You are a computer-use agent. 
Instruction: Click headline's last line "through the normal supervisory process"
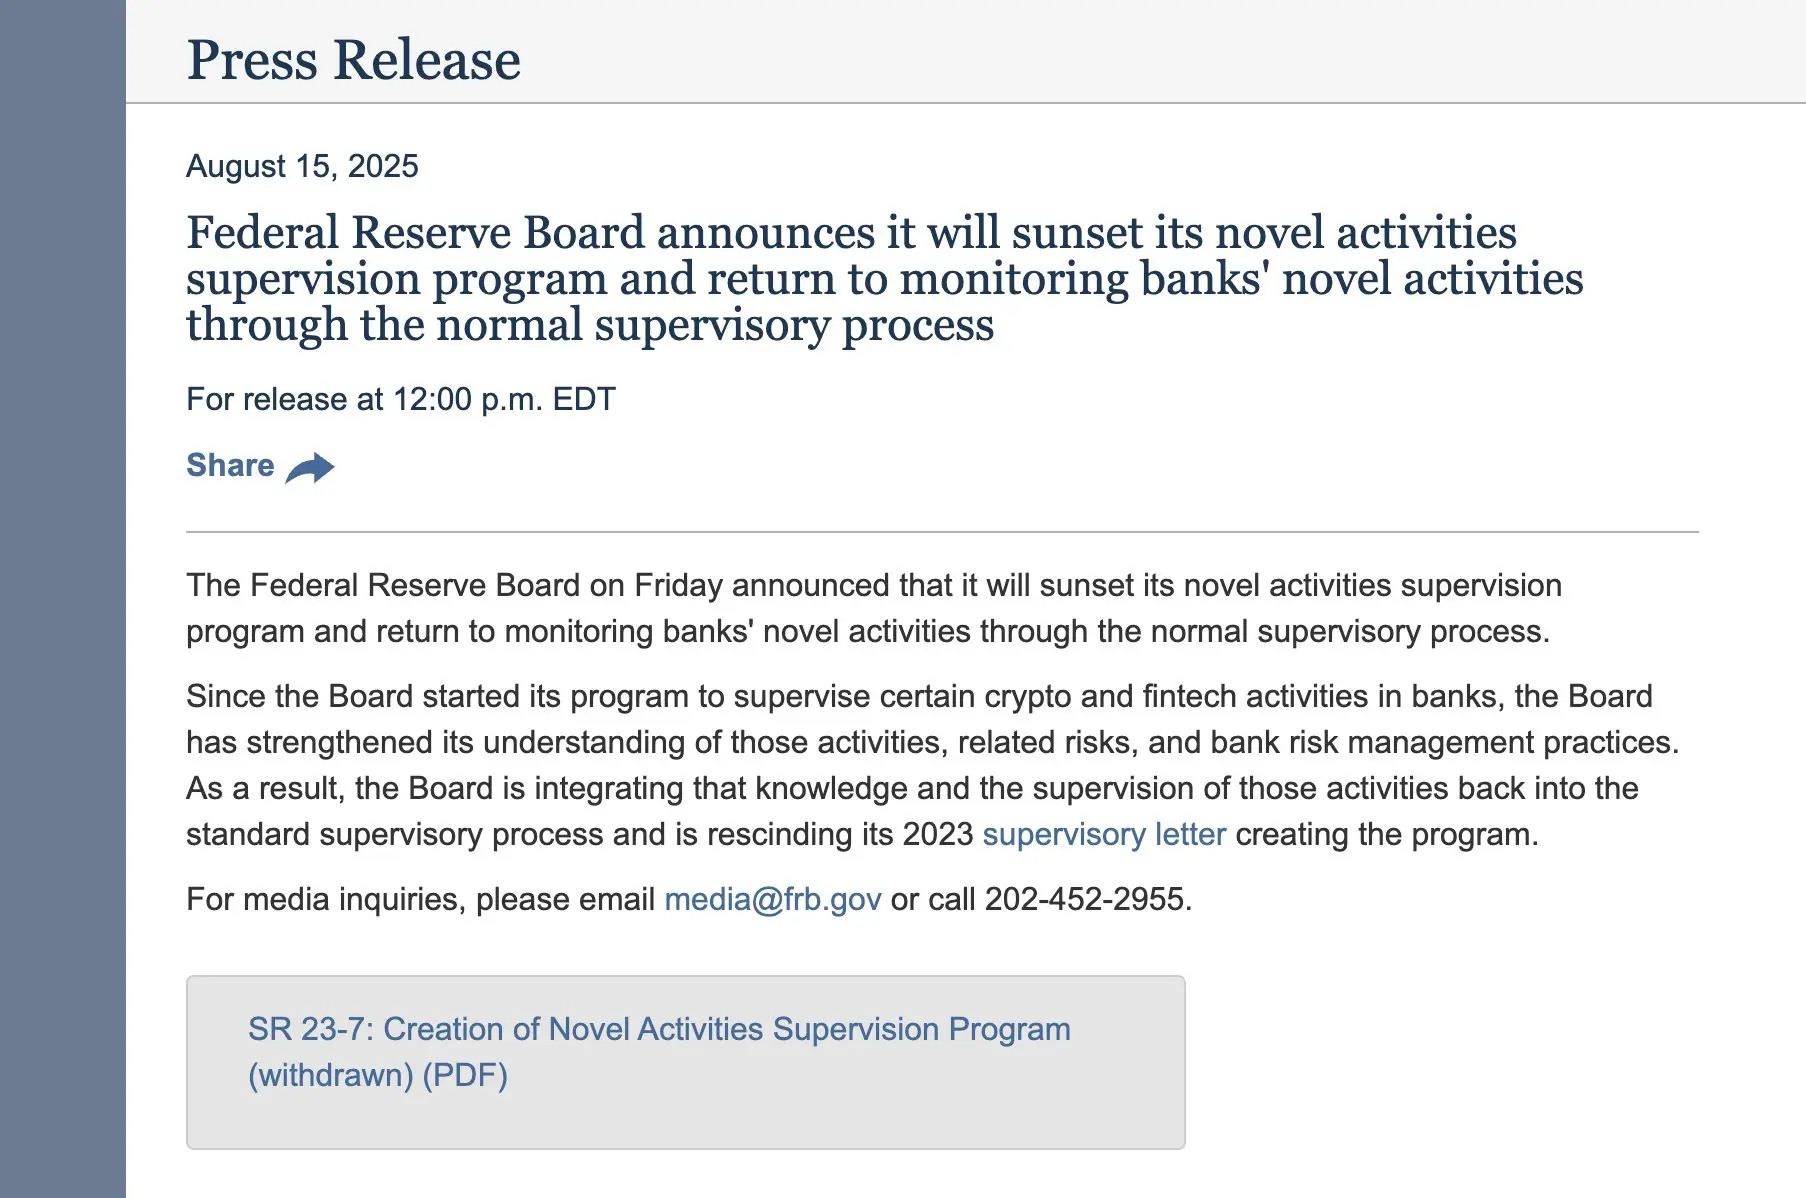coord(590,325)
